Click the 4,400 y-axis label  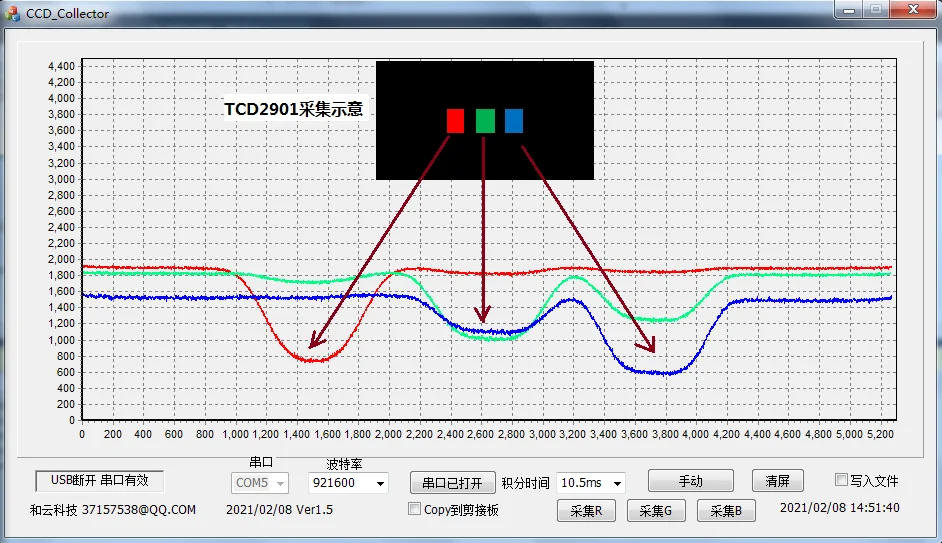[x=61, y=66]
